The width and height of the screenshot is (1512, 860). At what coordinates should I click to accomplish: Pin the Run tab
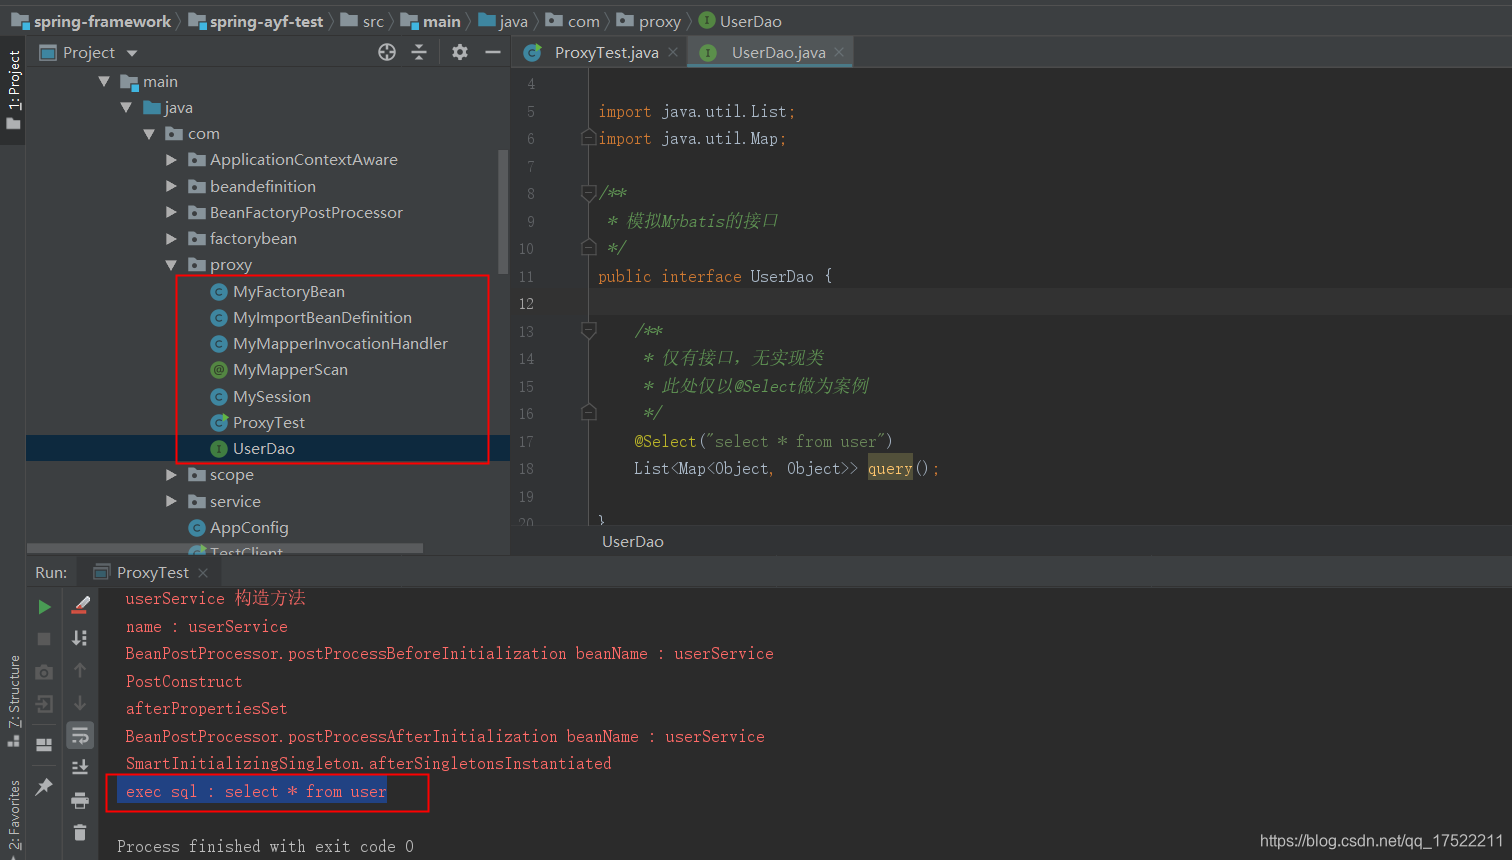[x=44, y=787]
